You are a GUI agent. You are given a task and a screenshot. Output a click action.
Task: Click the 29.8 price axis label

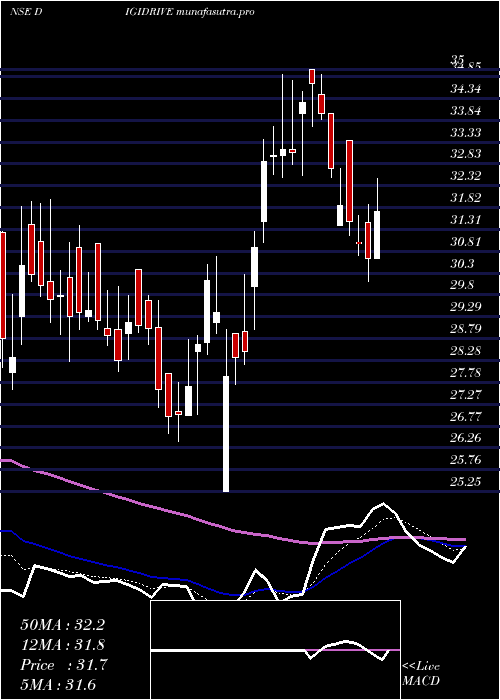462,285
